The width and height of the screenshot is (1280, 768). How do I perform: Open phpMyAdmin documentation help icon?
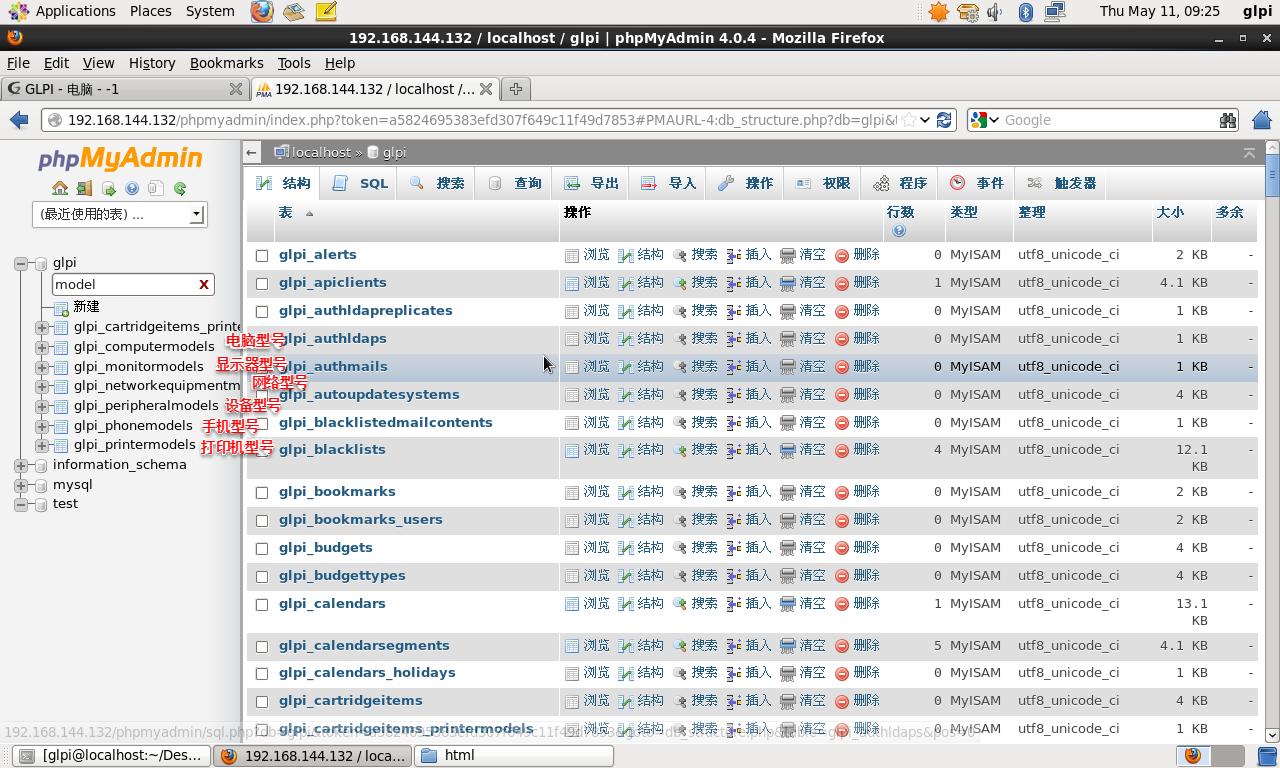132,188
